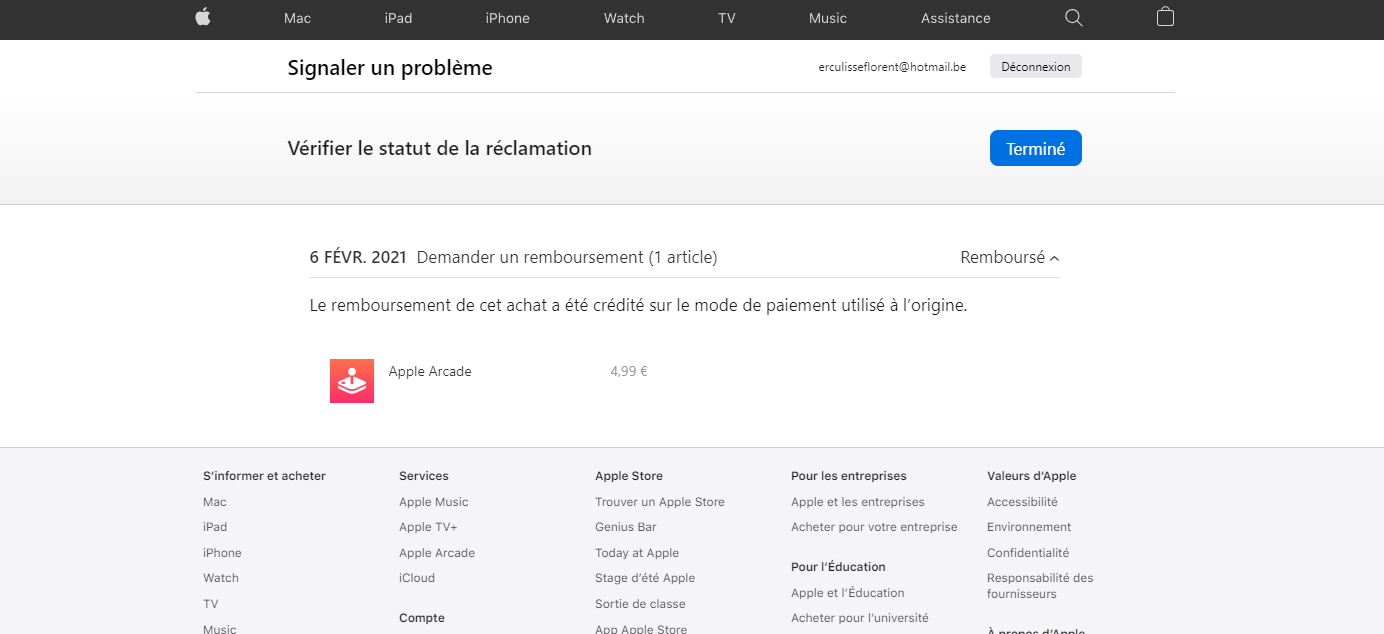Open the Genius Bar link
The width and height of the screenshot is (1384, 634).
[x=626, y=527]
